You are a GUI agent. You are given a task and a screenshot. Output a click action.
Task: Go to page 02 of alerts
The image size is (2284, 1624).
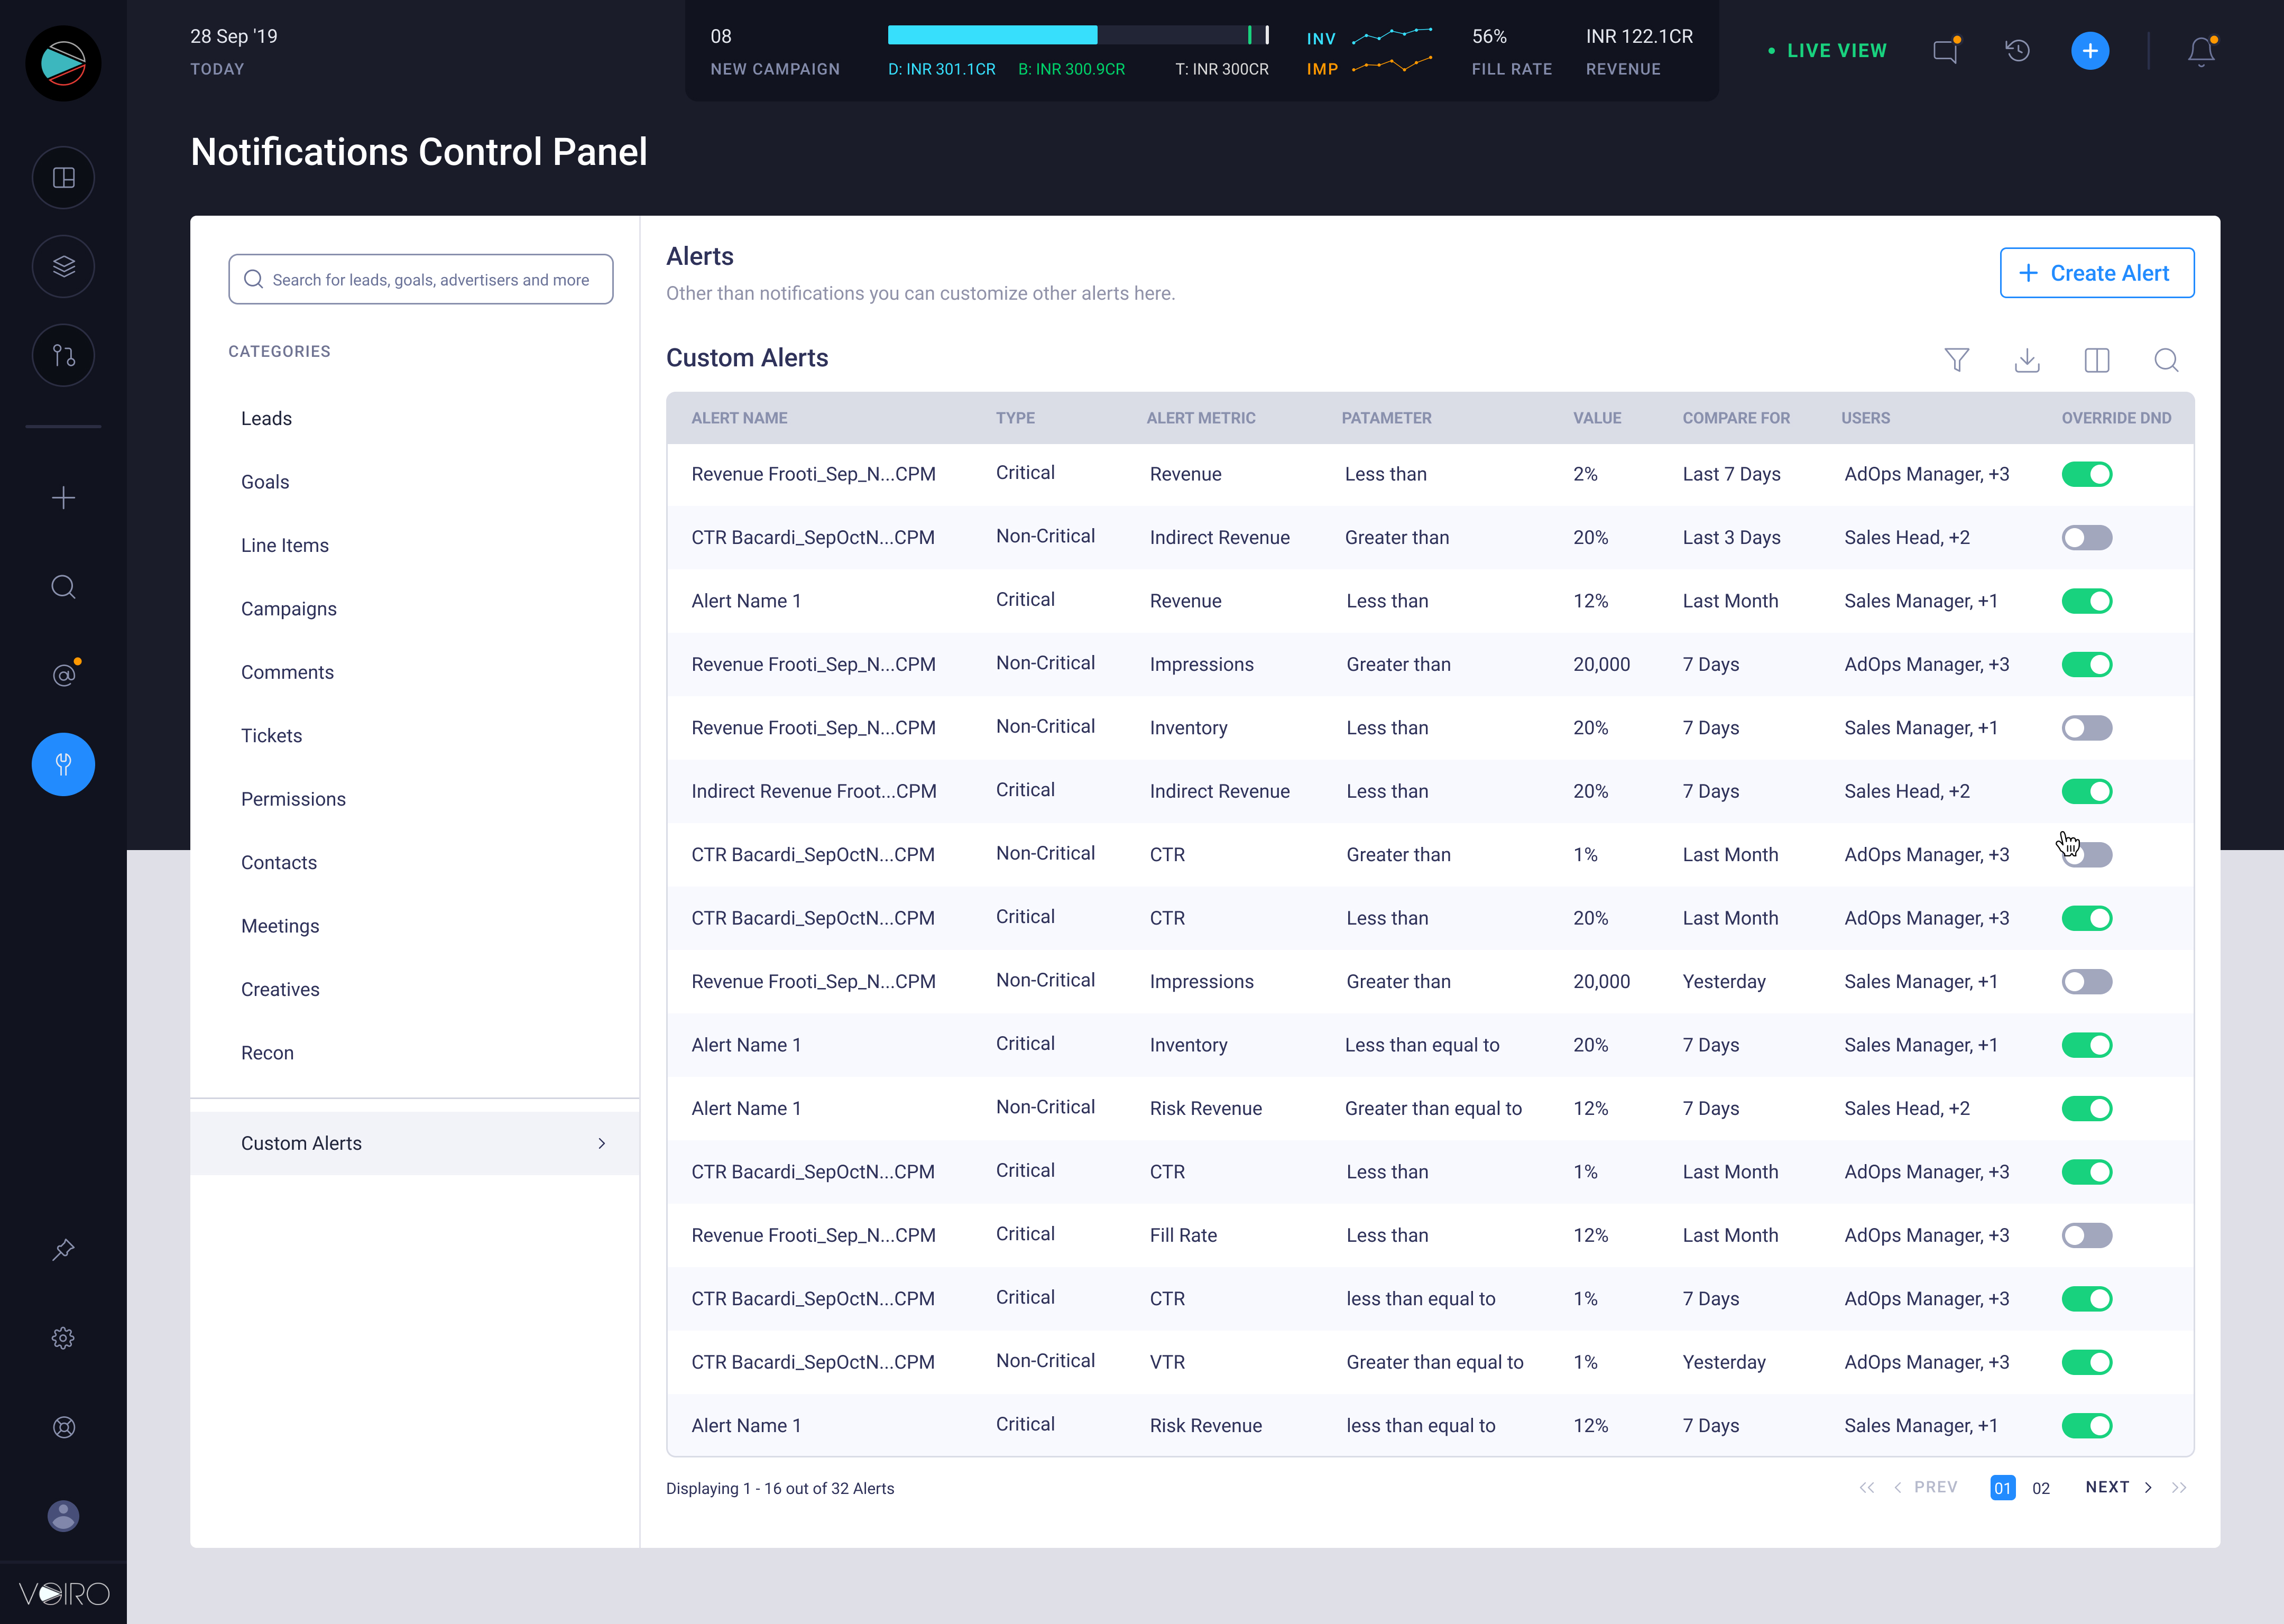[x=2040, y=1488]
